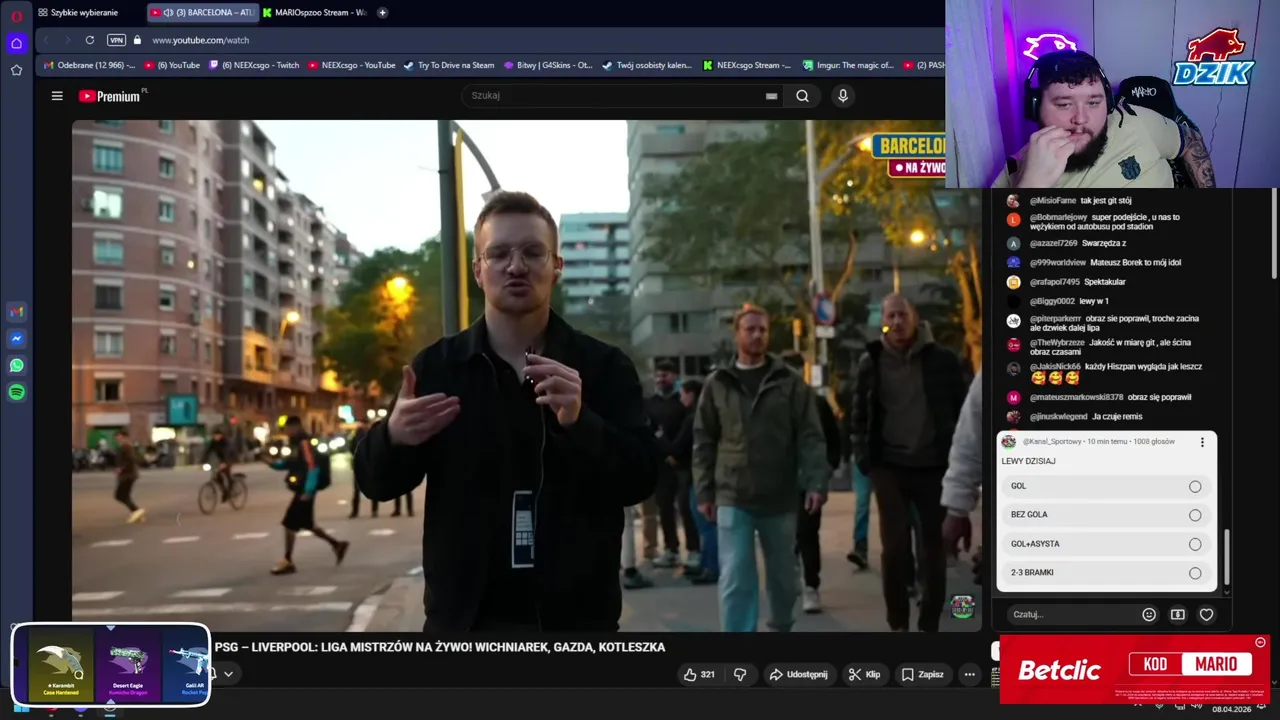Open NEEXcsgo - Twitch bookmark
Screen dimensions: 1280x720
coord(253,65)
